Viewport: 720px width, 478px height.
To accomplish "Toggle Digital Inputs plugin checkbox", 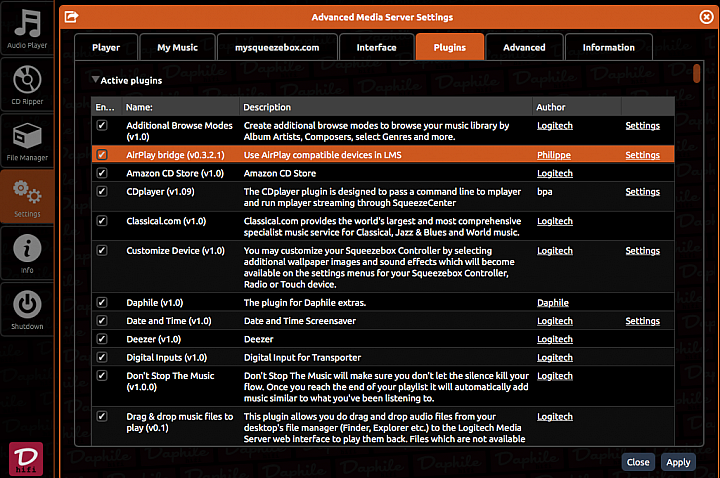I will pyautogui.click(x=102, y=357).
